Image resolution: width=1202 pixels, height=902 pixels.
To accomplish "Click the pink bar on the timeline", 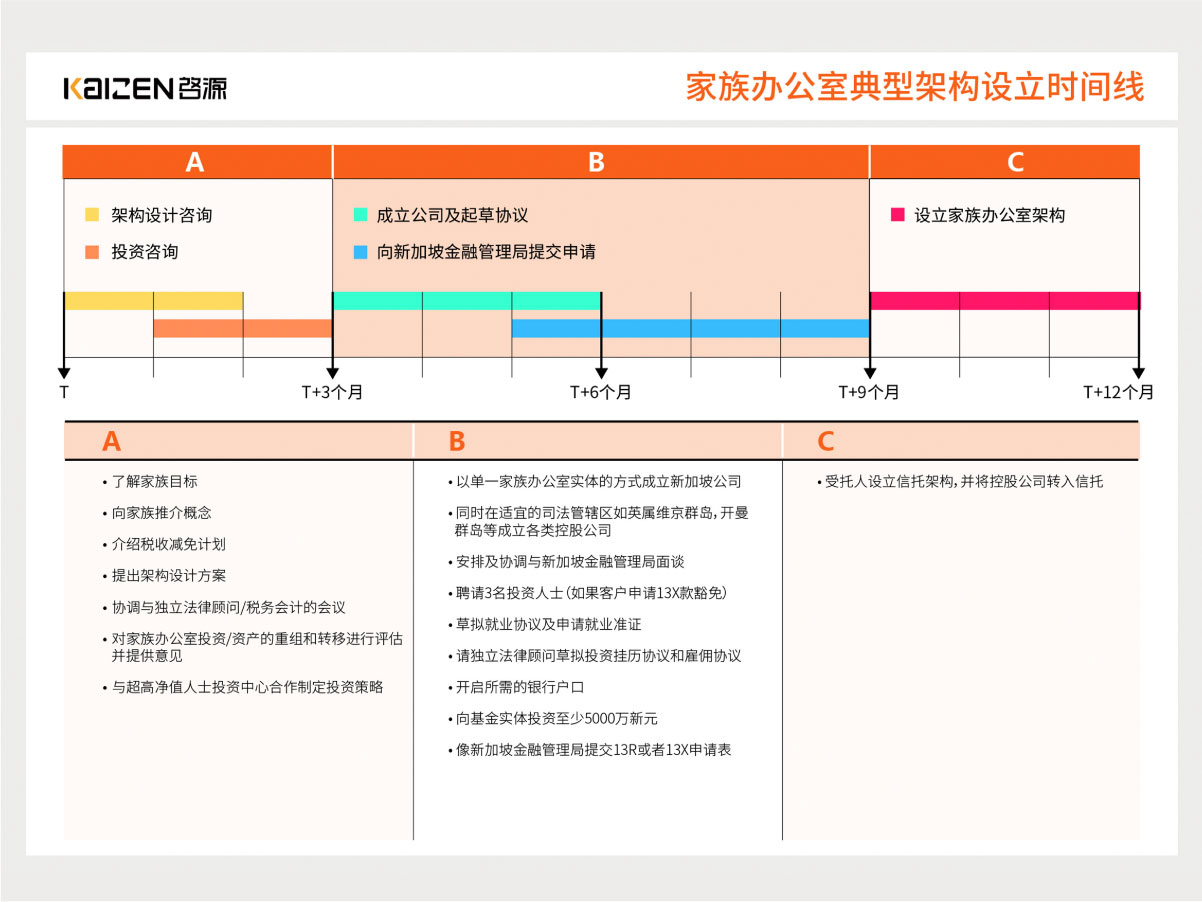I will tap(1004, 301).
